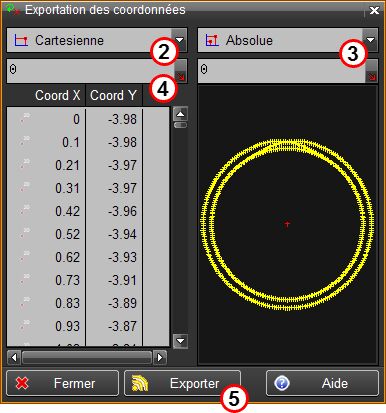This screenshot has width=386, height=413.
Task: Click the horizontal scrollbar track of table
Action: pyautogui.click(x=87, y=357)
